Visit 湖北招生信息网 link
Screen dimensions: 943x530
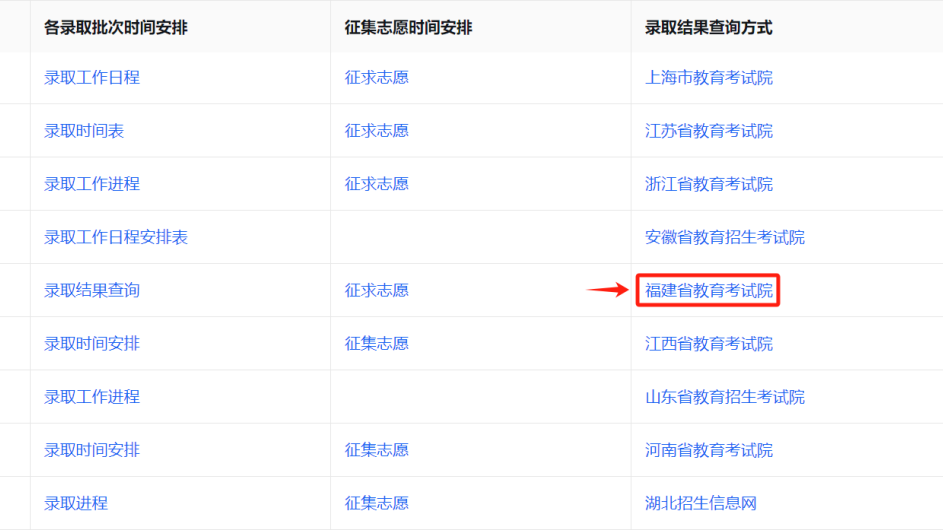[x=701, y=503]
